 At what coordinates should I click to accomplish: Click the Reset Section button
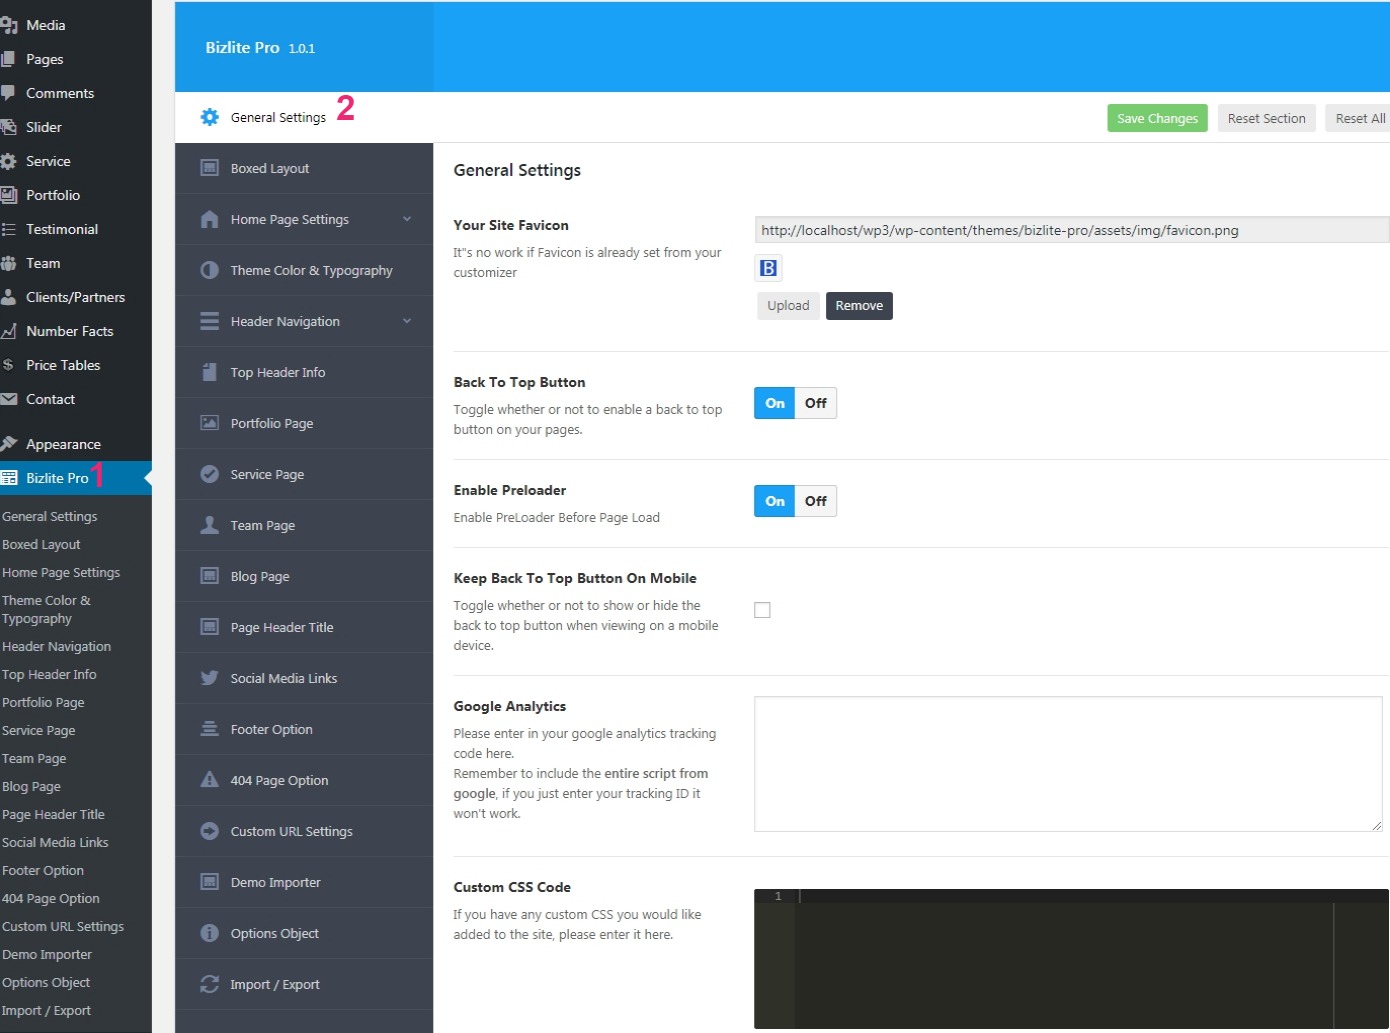click(1266, 118)
